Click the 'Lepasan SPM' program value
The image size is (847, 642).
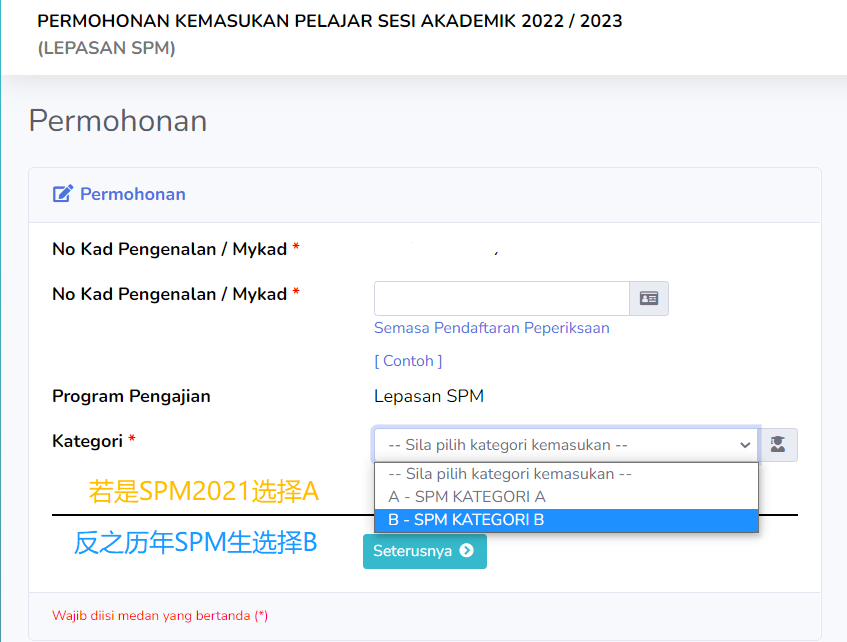(429, 396)
